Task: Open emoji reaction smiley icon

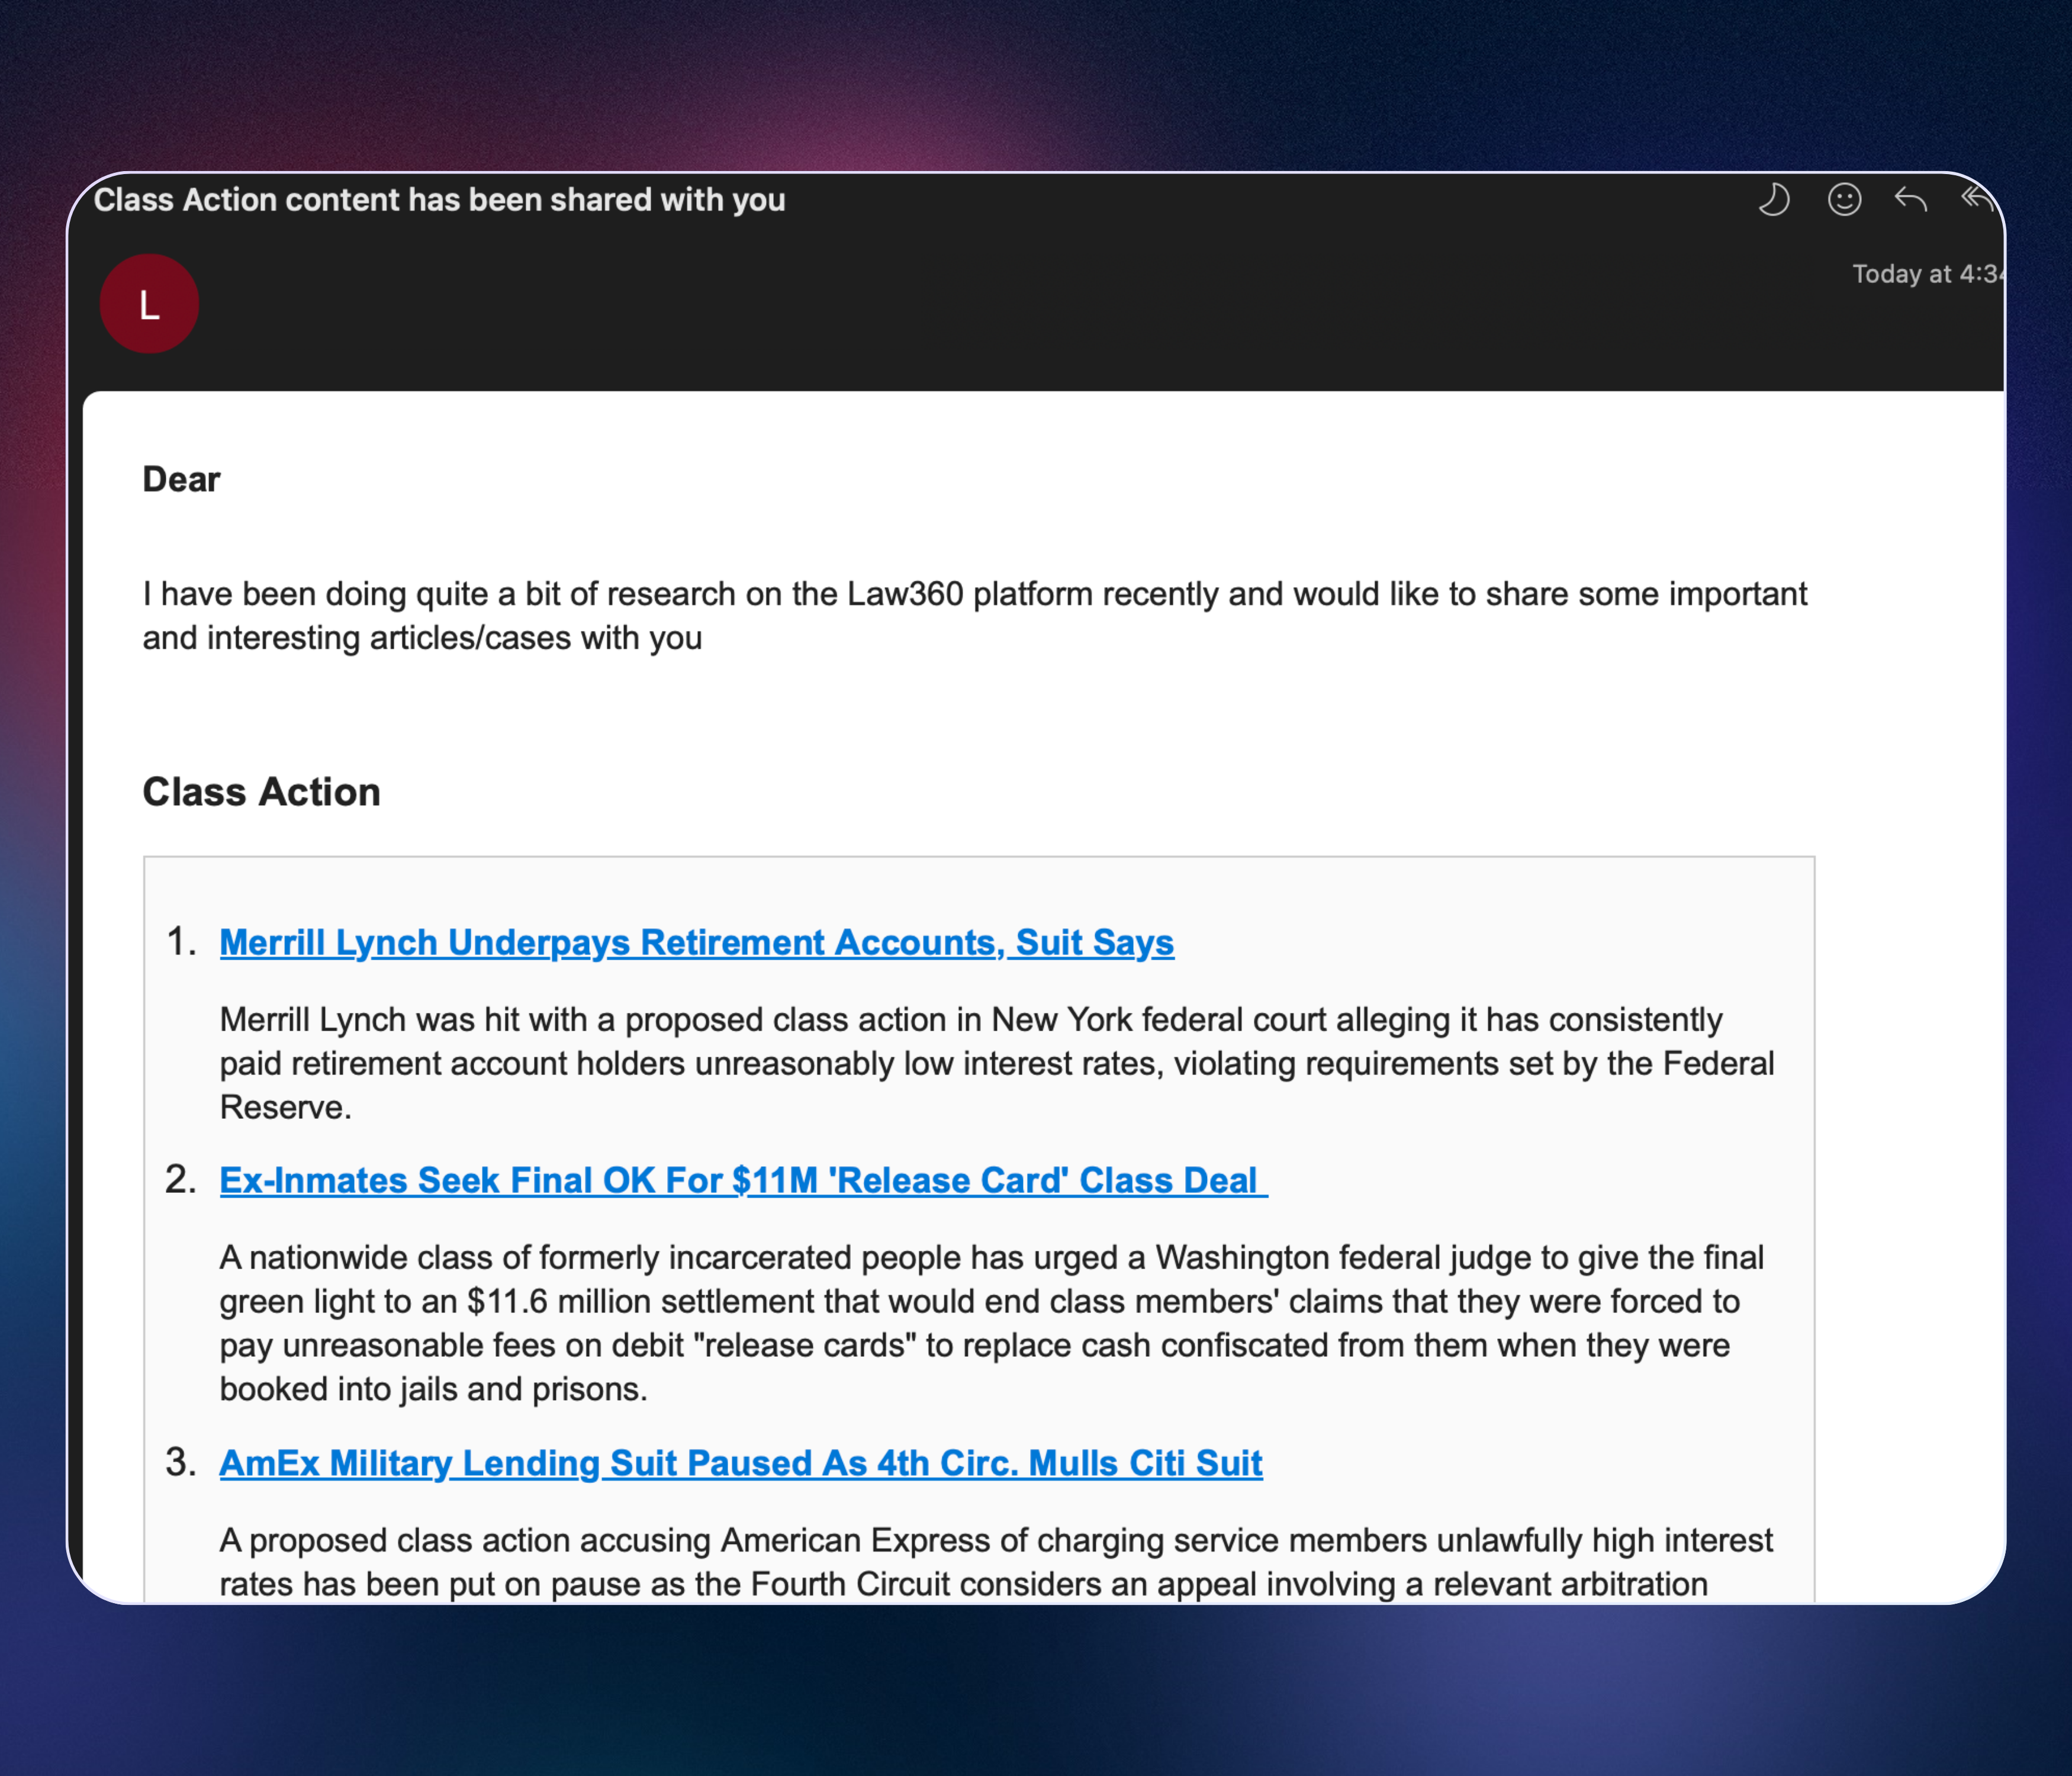Action: (x=1844, y=200)
